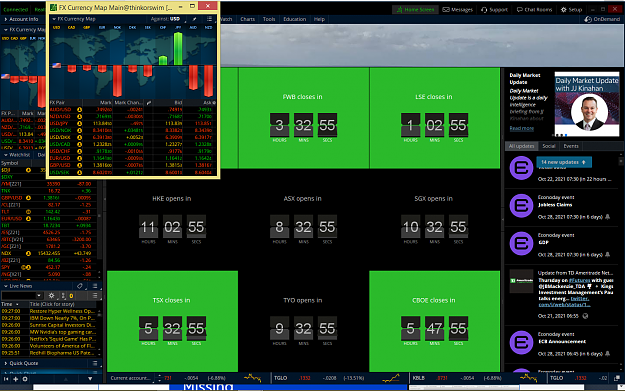Collapse the Live News gadget

coord(6,286)
